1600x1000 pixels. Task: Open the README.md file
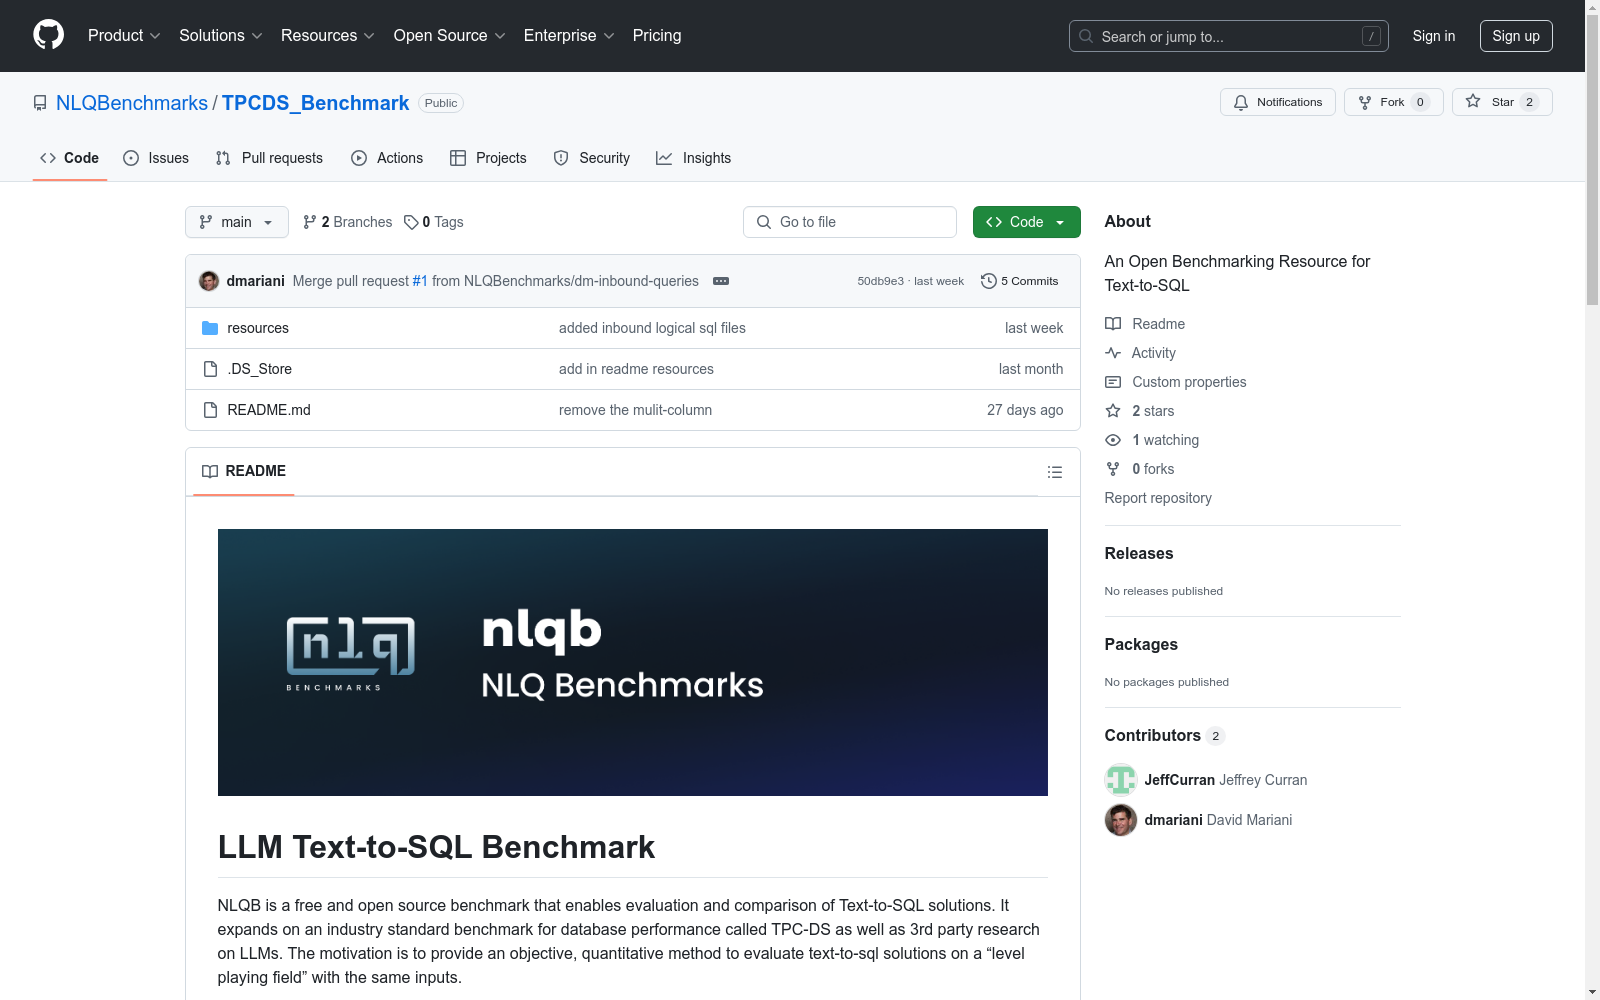pos(269,410)
